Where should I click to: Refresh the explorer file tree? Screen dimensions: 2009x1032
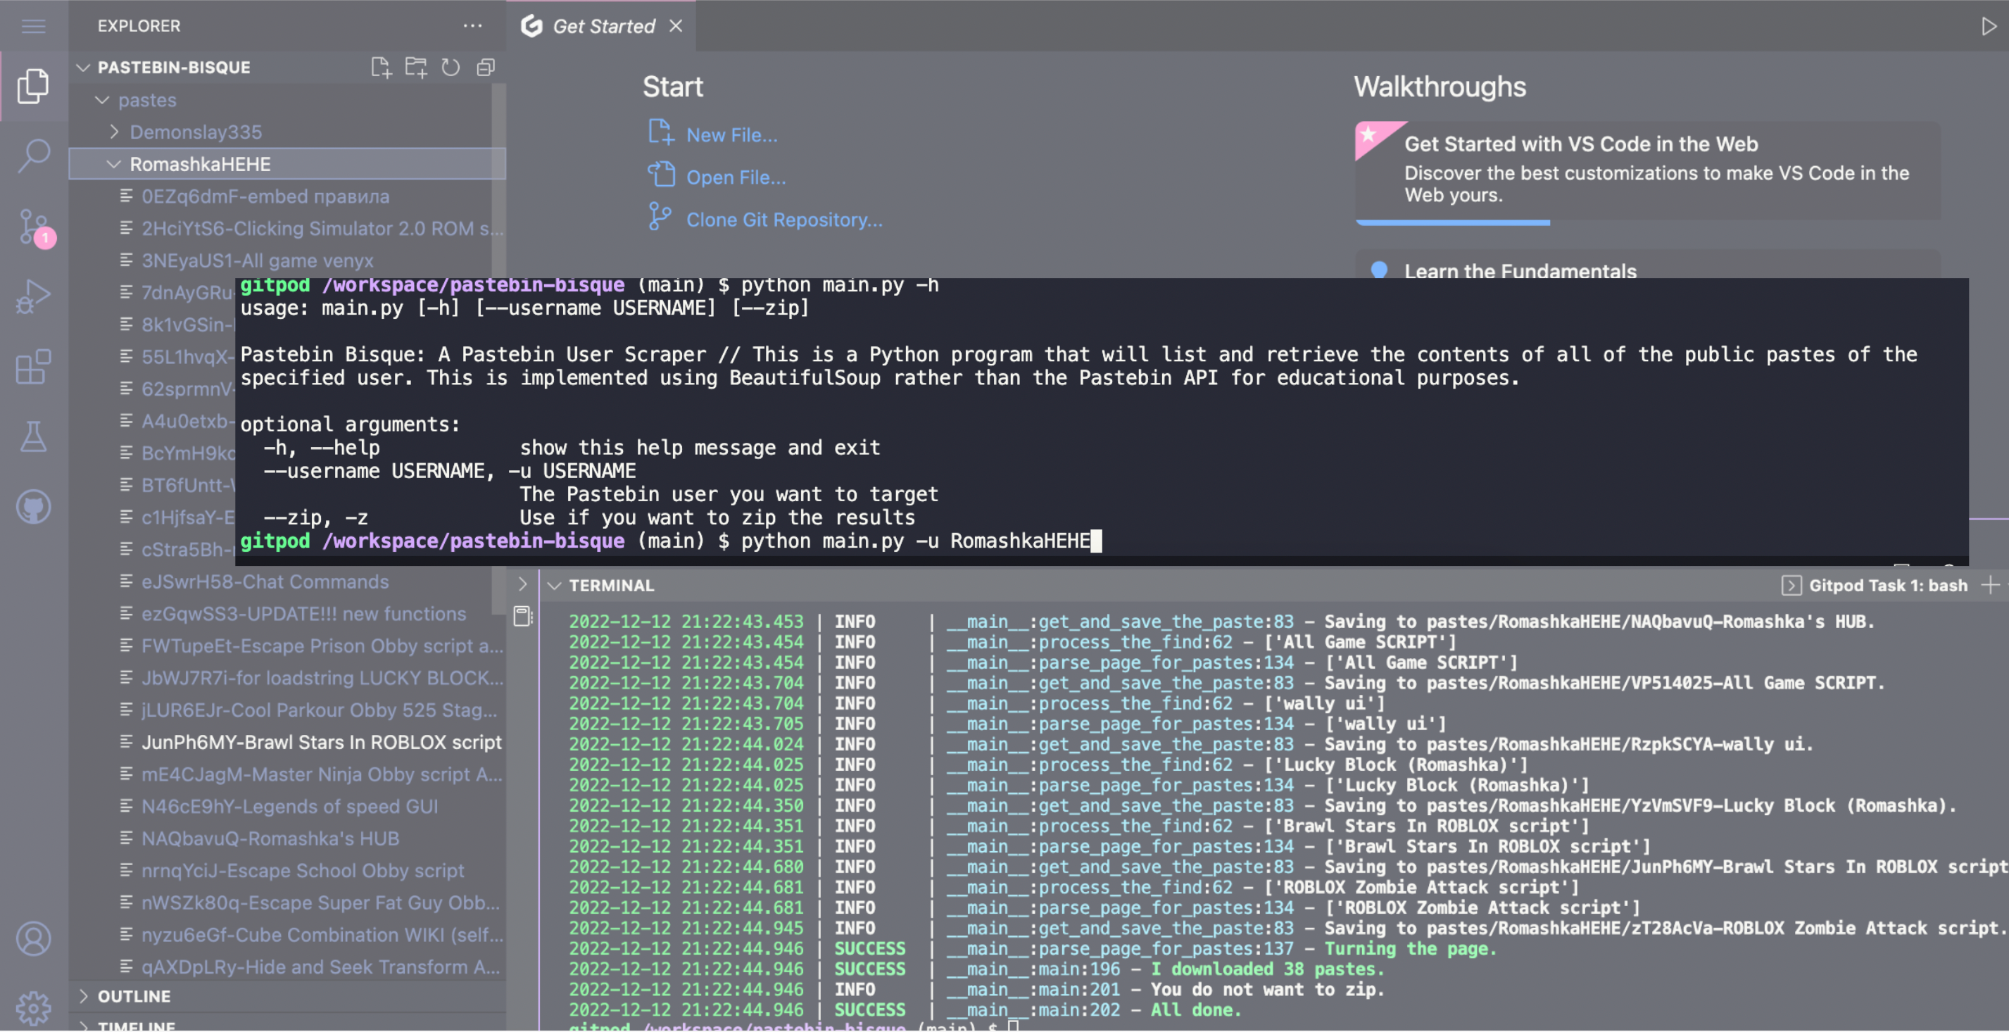pos(451,67)
